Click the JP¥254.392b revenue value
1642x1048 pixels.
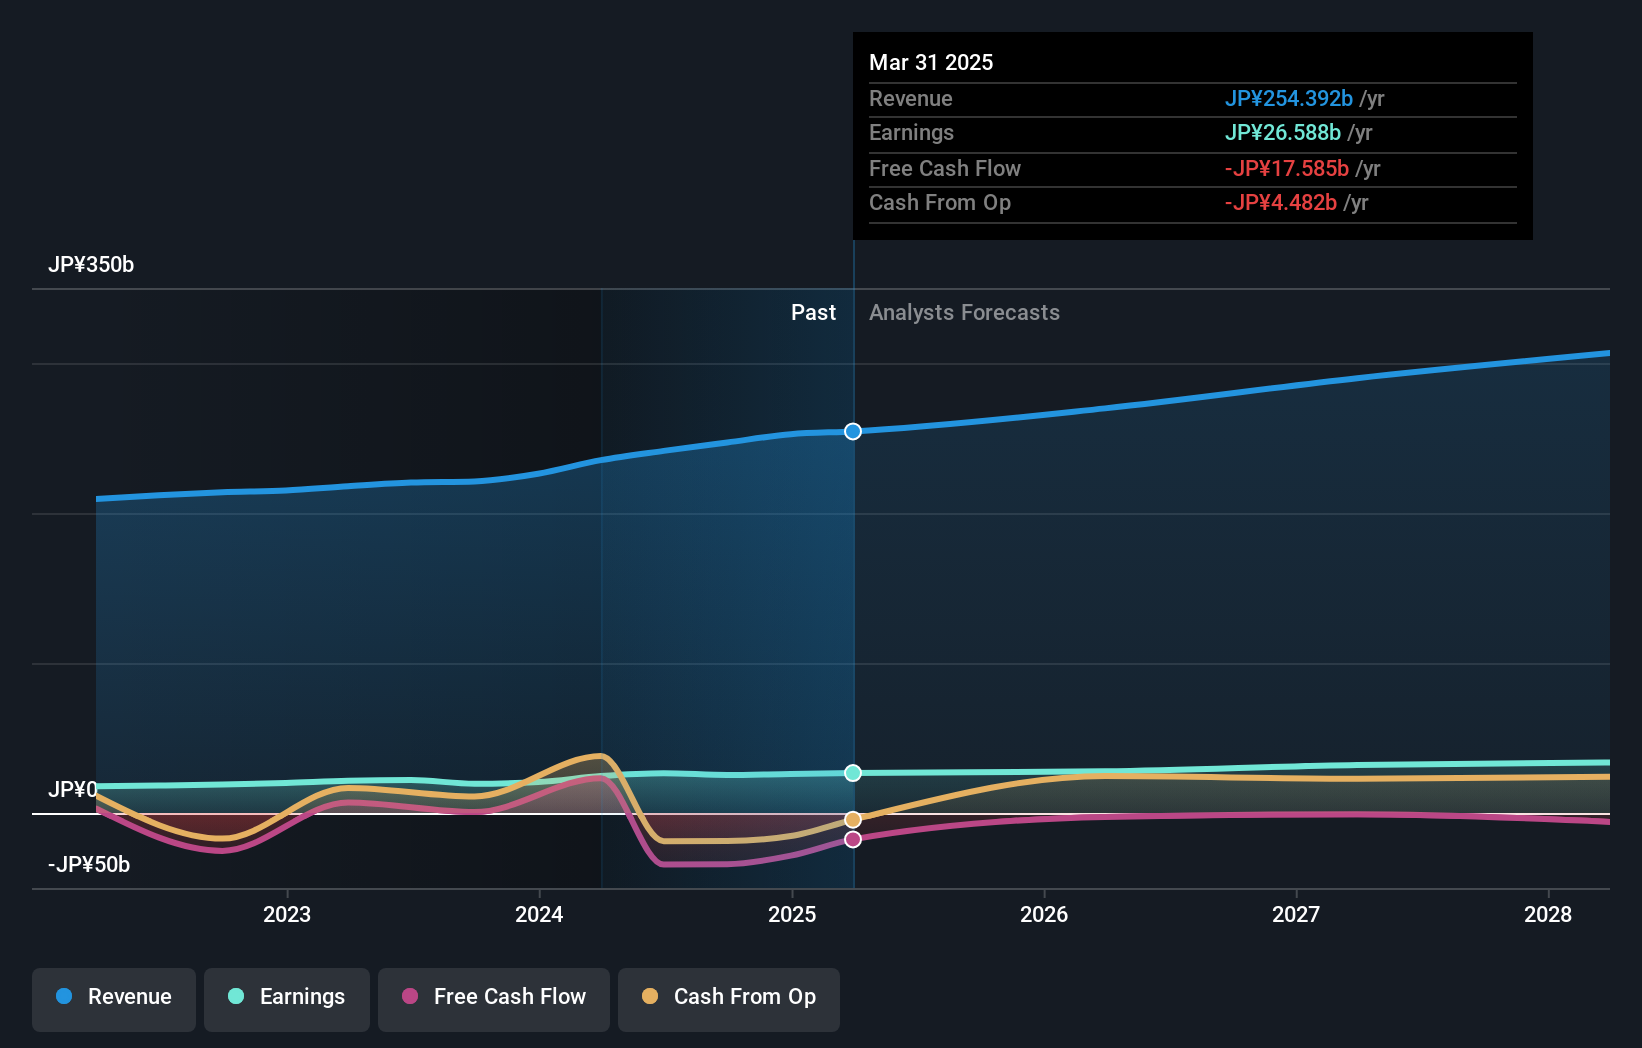1289,99
